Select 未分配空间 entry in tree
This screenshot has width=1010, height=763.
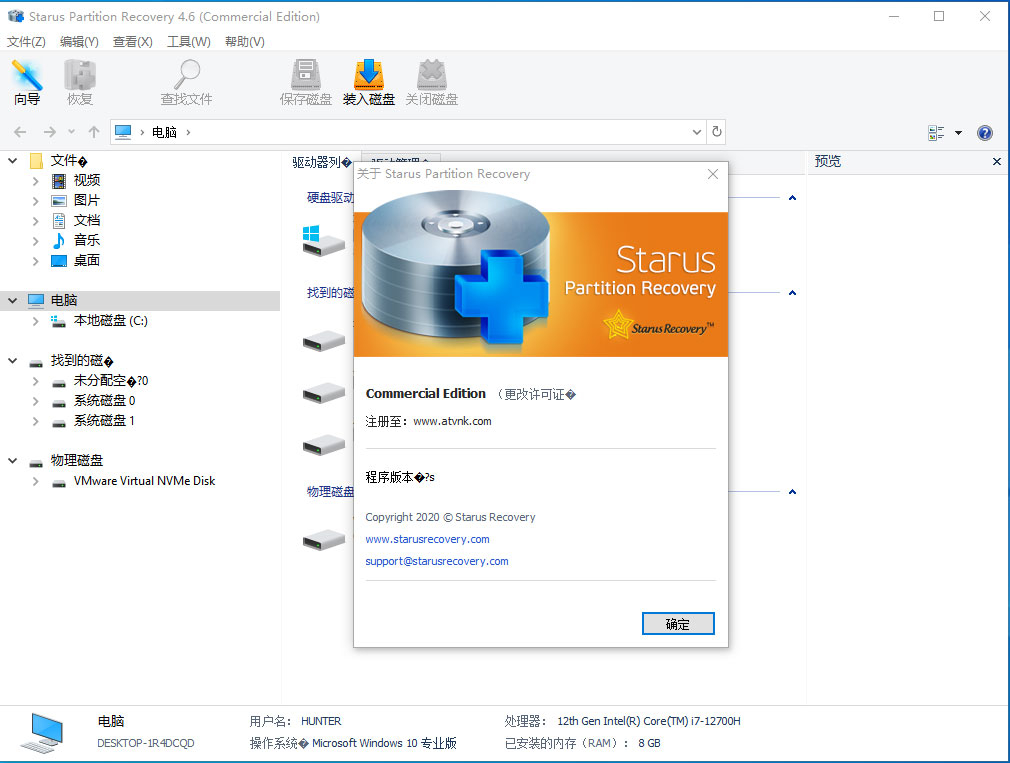[110, 381]
